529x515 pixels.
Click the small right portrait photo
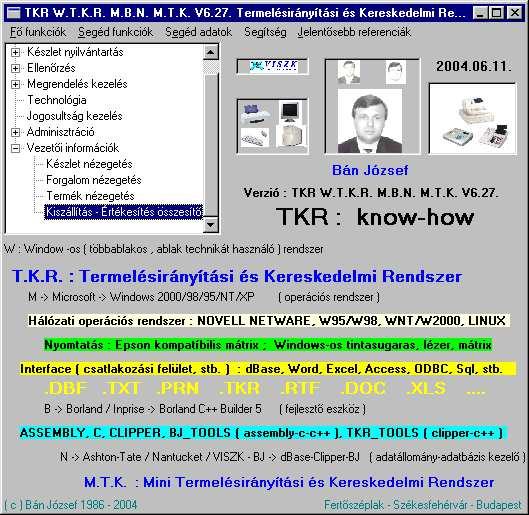[x=395, y=72]
